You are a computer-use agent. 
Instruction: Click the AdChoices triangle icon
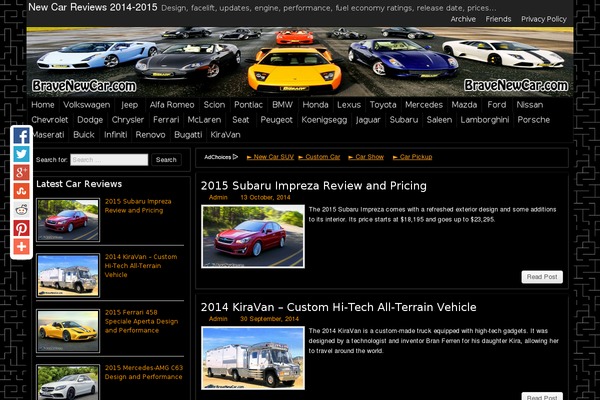[235, 157]
